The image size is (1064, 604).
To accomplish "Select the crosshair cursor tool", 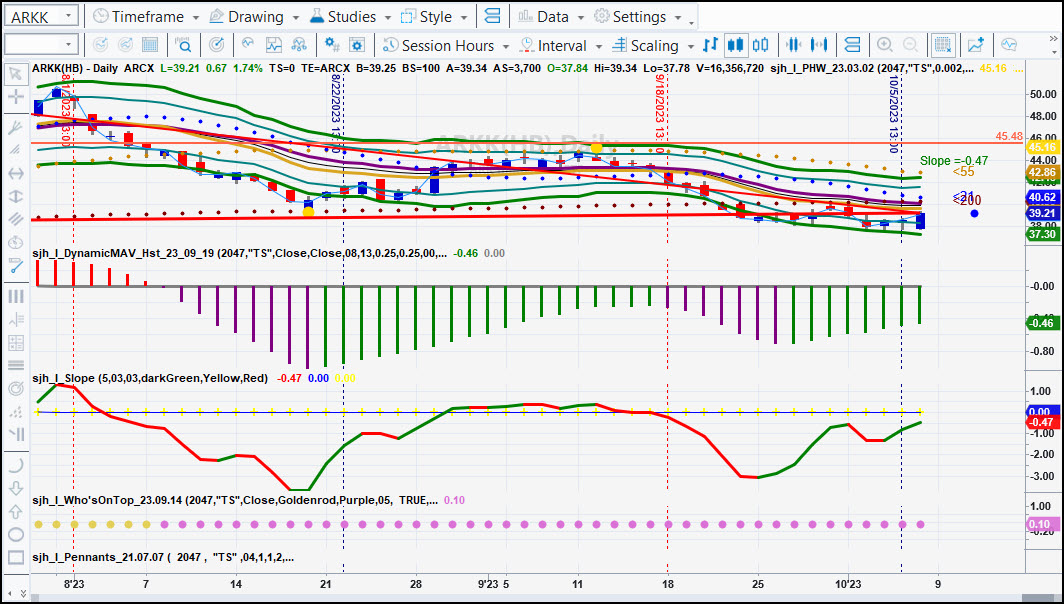I will point(15,97).
